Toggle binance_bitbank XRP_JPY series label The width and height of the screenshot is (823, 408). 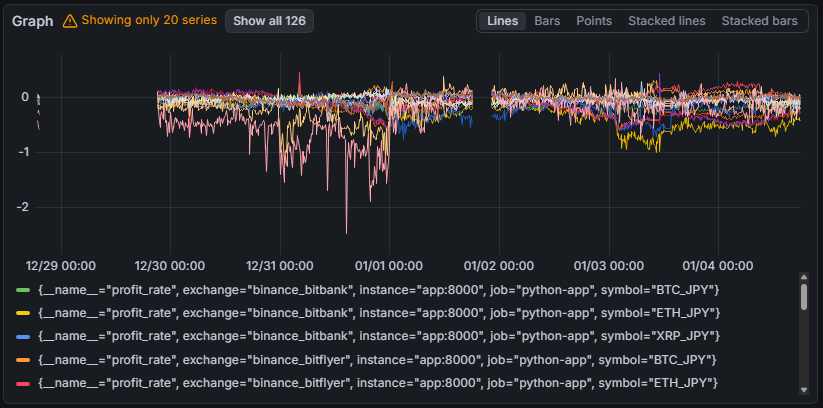[378, 336]
